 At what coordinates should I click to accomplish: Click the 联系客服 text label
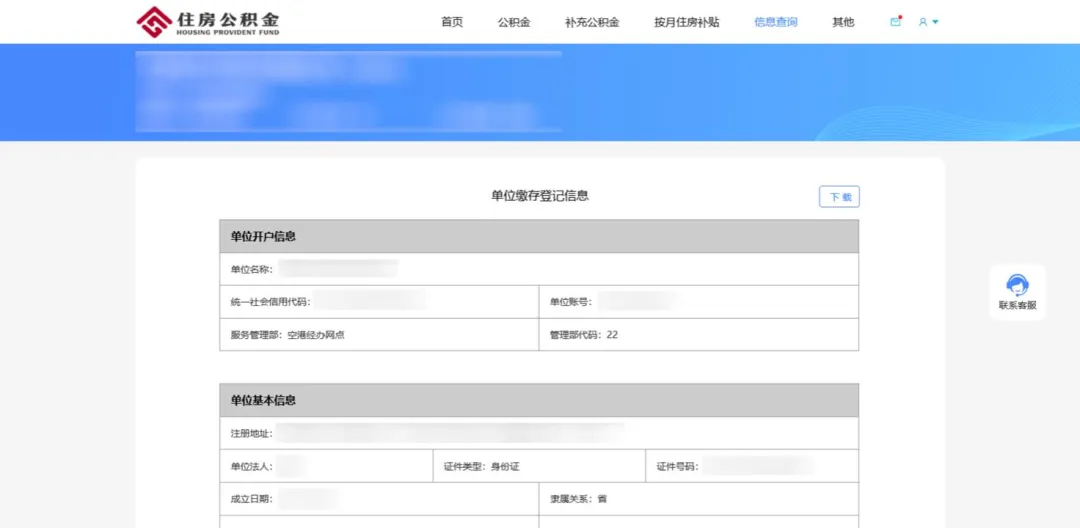pos(1017,306)
